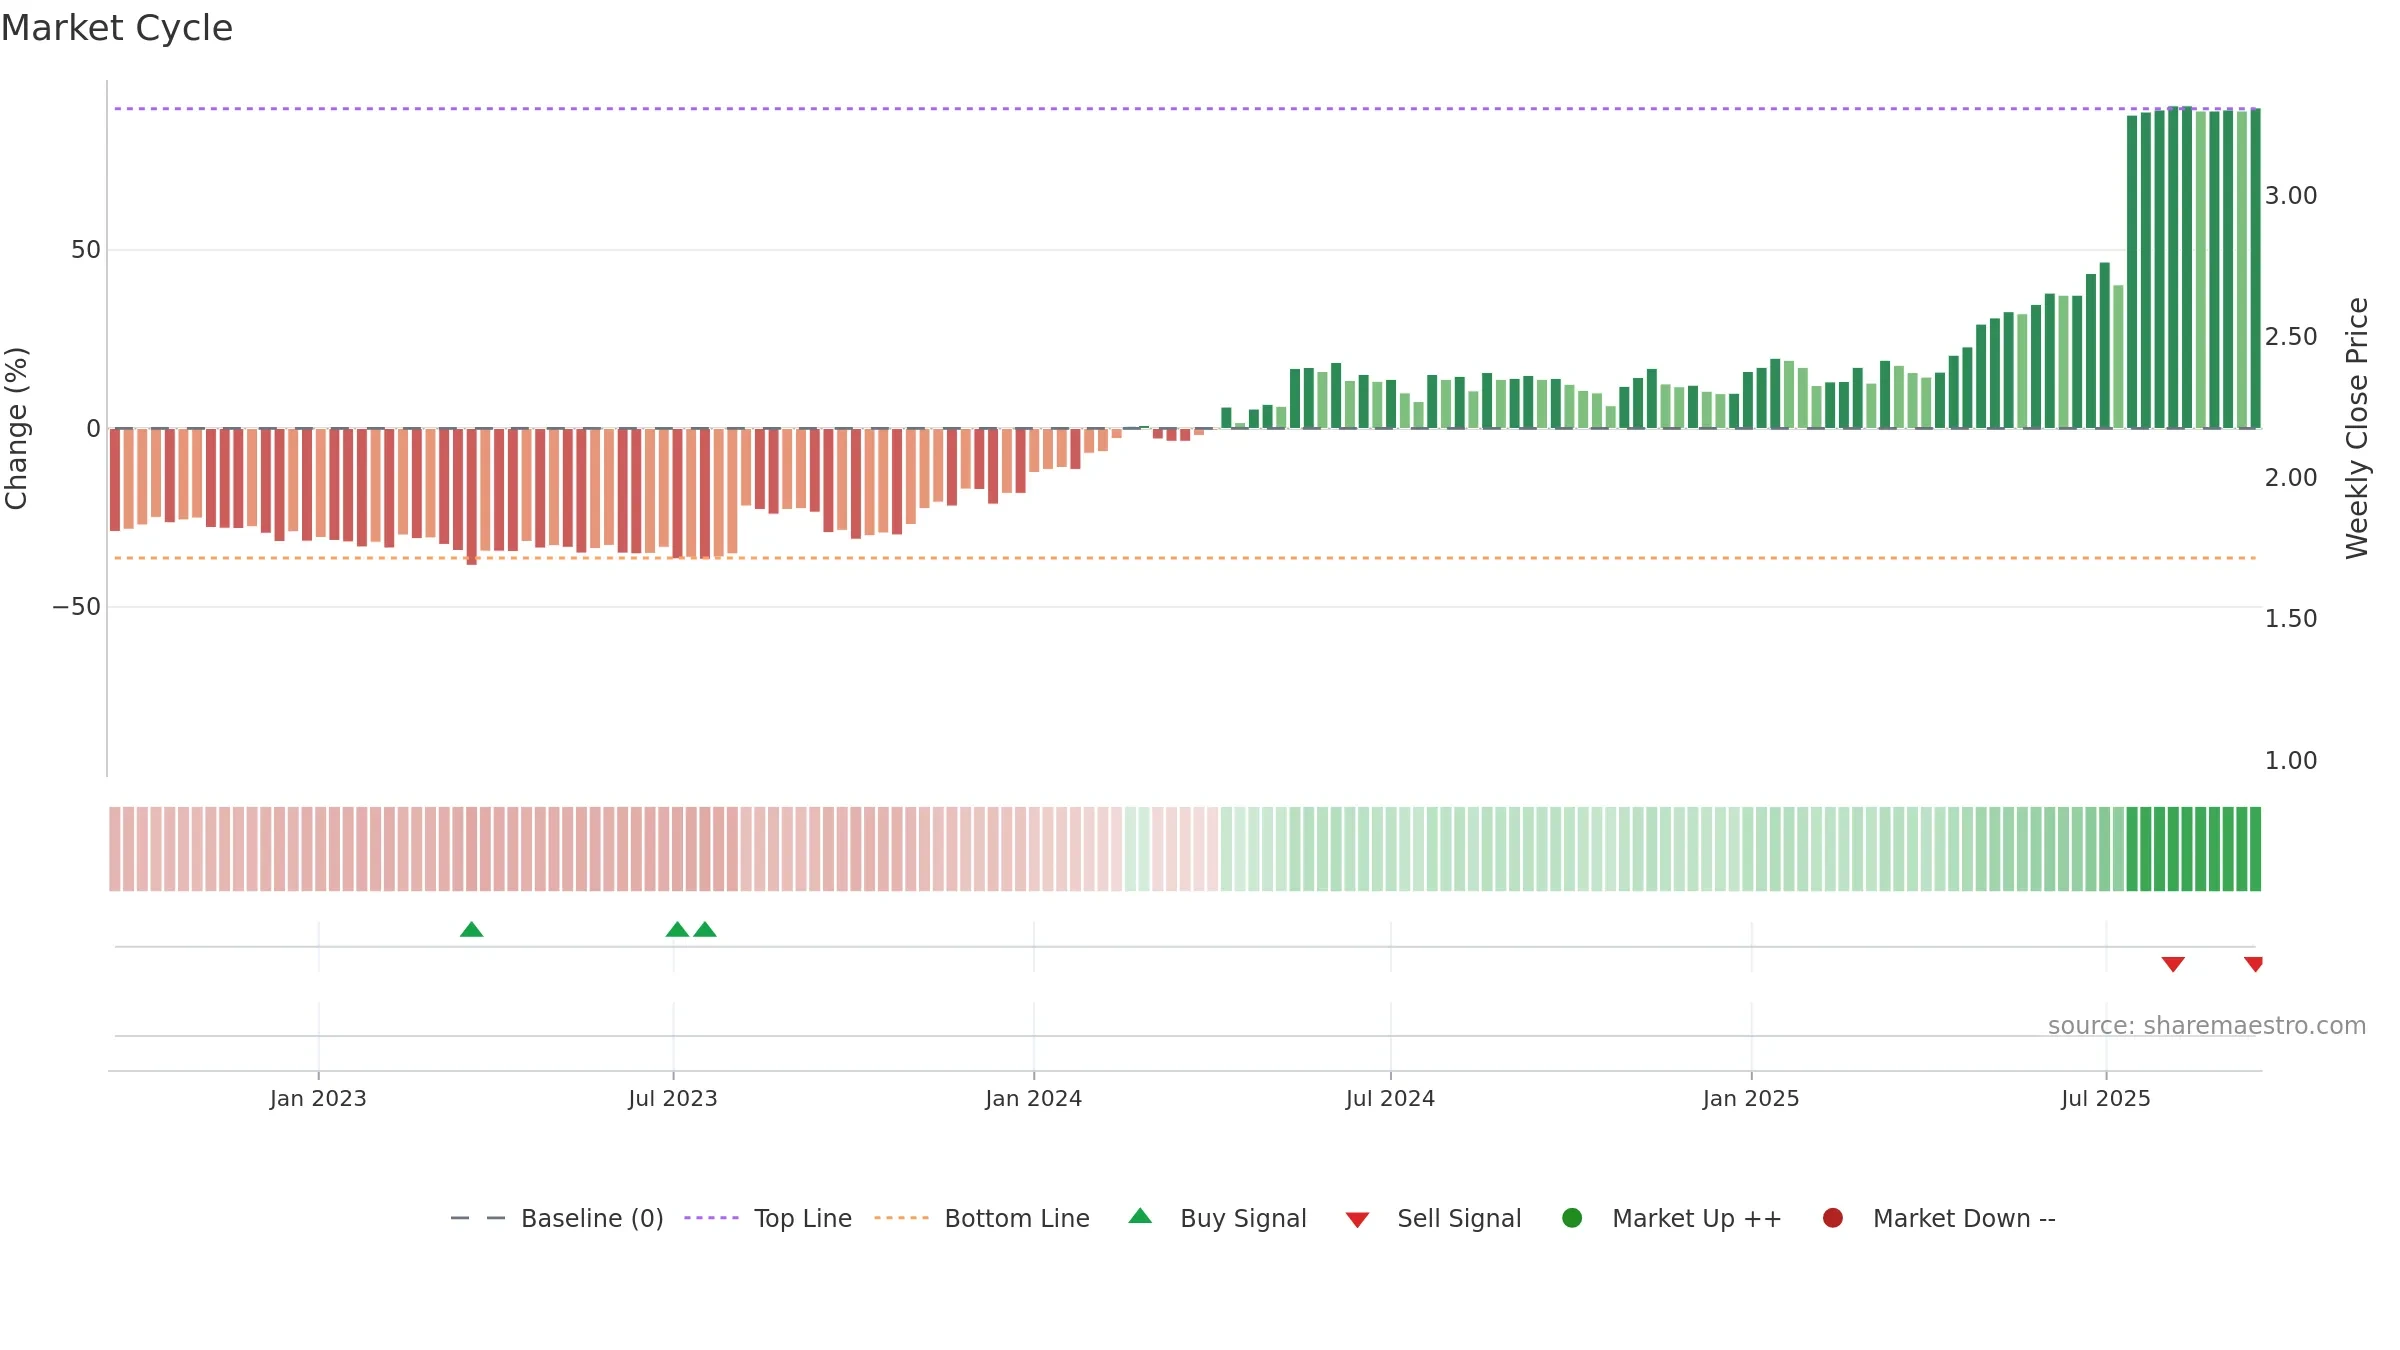2400x1350 pixels.
Task: Click the red Sell Signal triangle in legend
Action: coord(1357,1220)
